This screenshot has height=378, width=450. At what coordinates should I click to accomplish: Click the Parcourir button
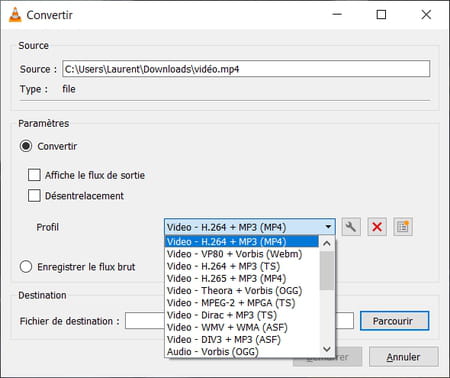click(x=395, y=321)
